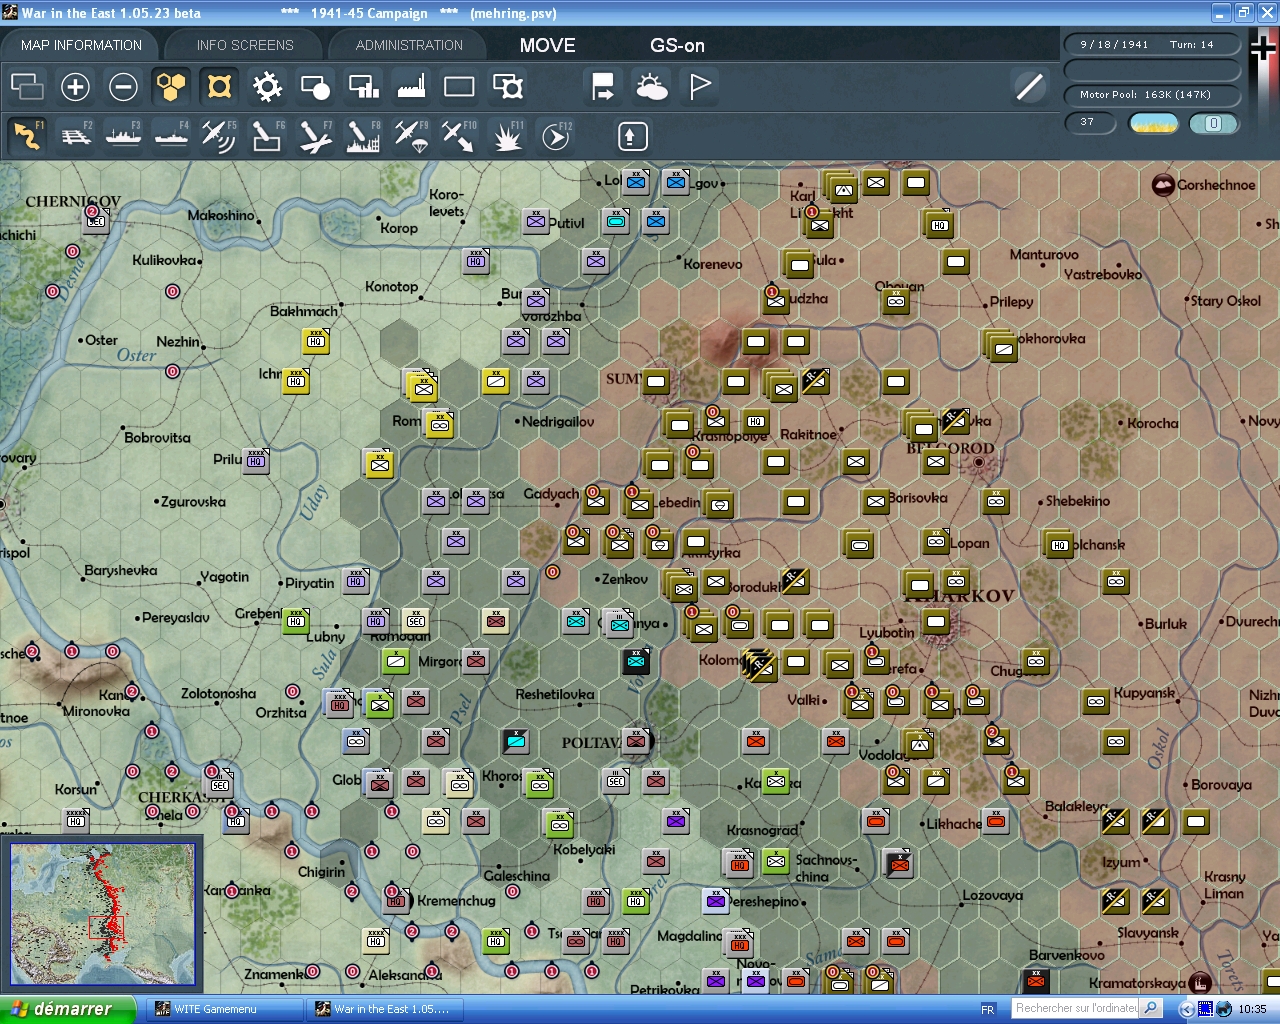The width and height of the screenshot is (1280, 1024).
Task: Zoom out with the minus icon
Action: tap(123, 87)
